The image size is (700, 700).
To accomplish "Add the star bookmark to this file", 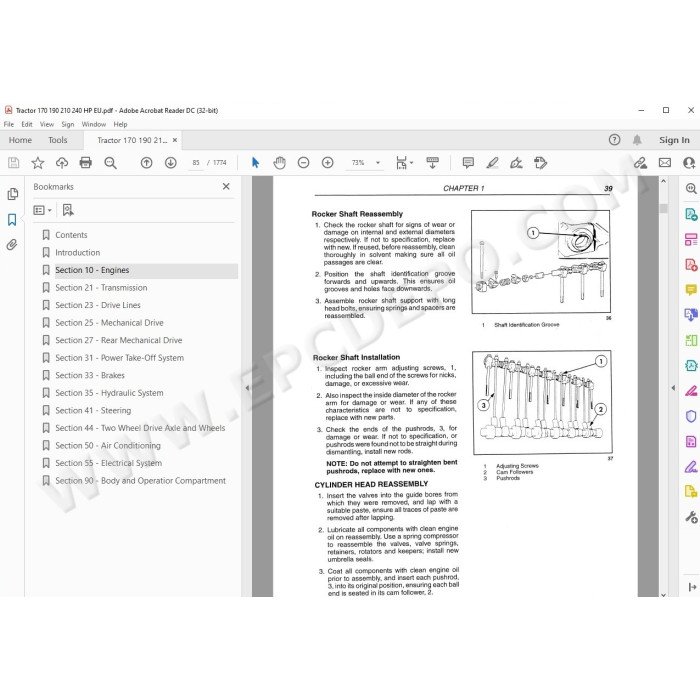I will (38, 163).
